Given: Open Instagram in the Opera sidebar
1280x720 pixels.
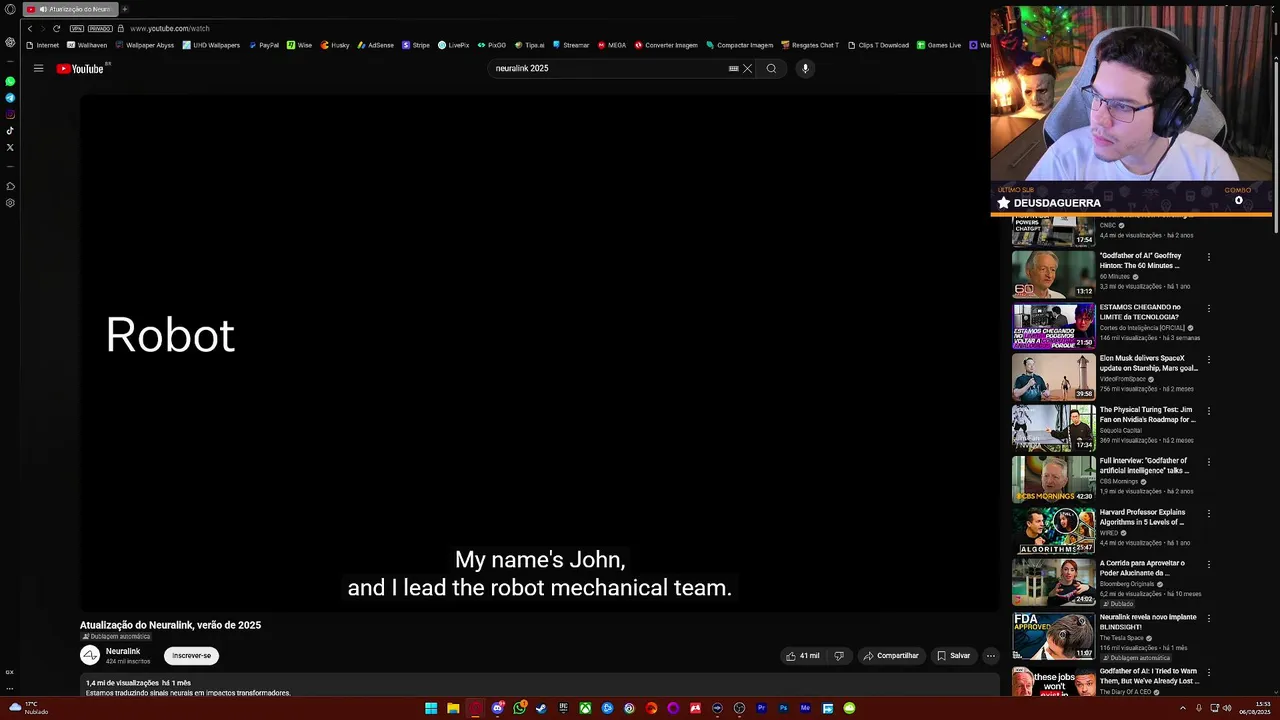Looking at the screenshot, I should pos(10,114).
